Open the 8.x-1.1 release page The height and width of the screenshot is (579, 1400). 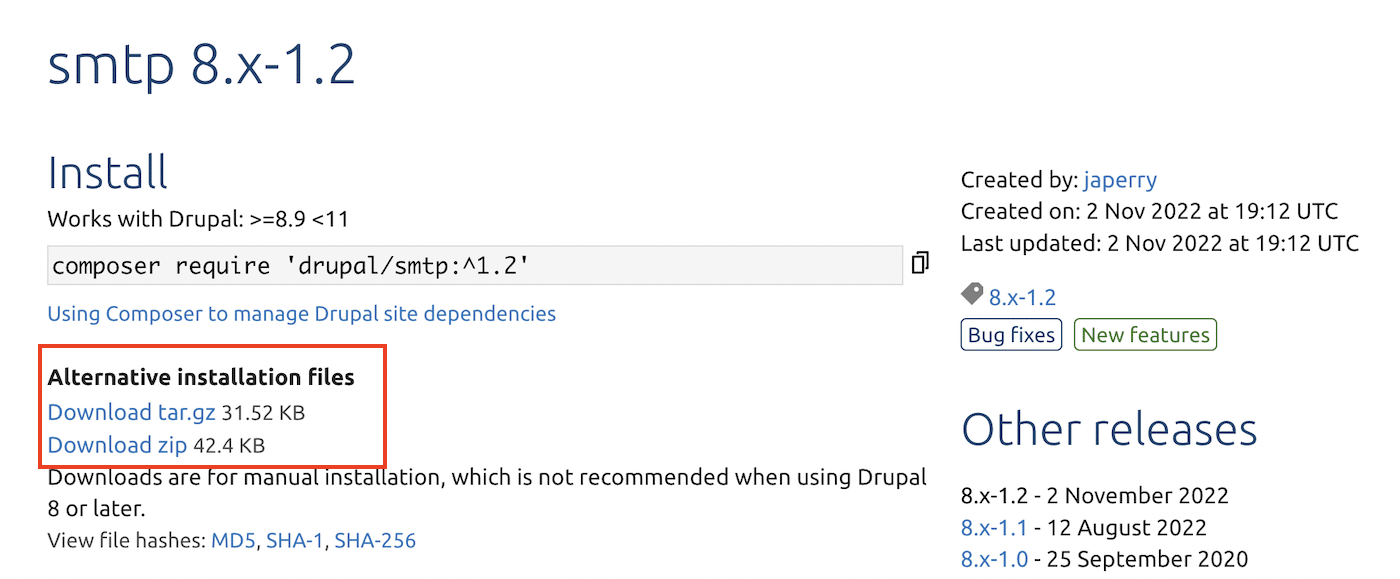(993, 527)
